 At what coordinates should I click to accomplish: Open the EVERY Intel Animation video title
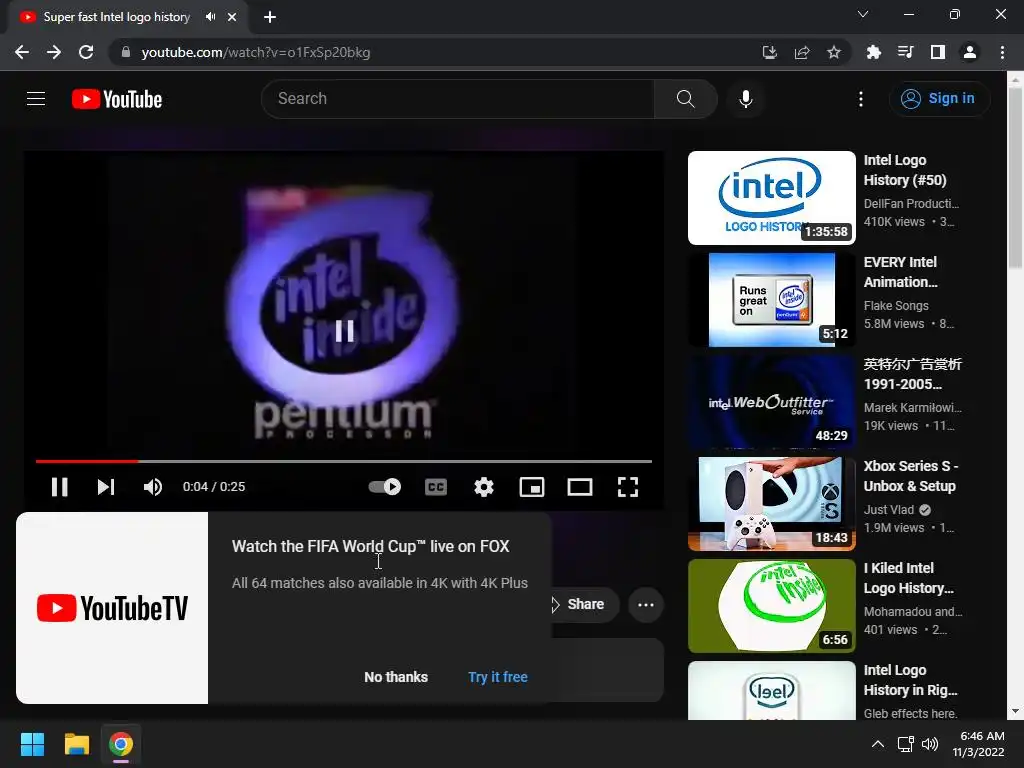(901, 272)
